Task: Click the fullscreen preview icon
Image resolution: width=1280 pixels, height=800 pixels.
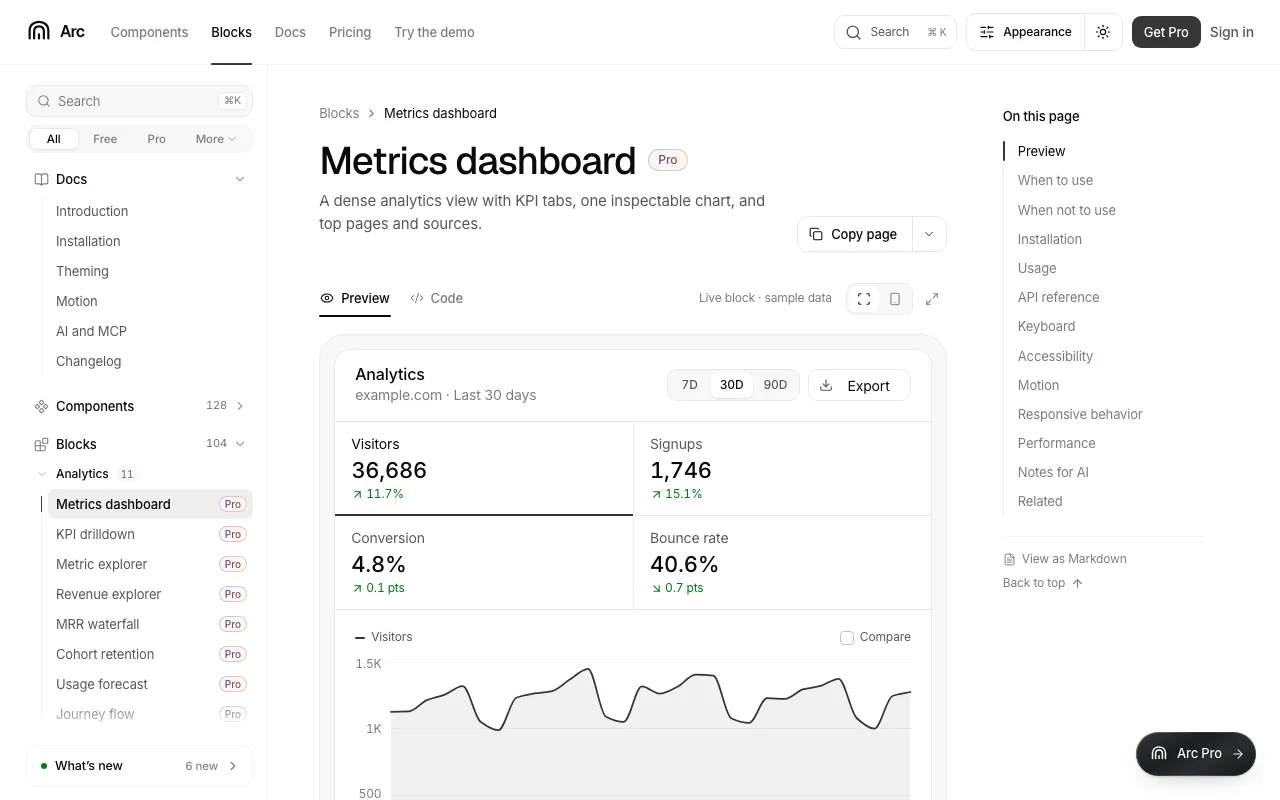Action: coord(864,299)
